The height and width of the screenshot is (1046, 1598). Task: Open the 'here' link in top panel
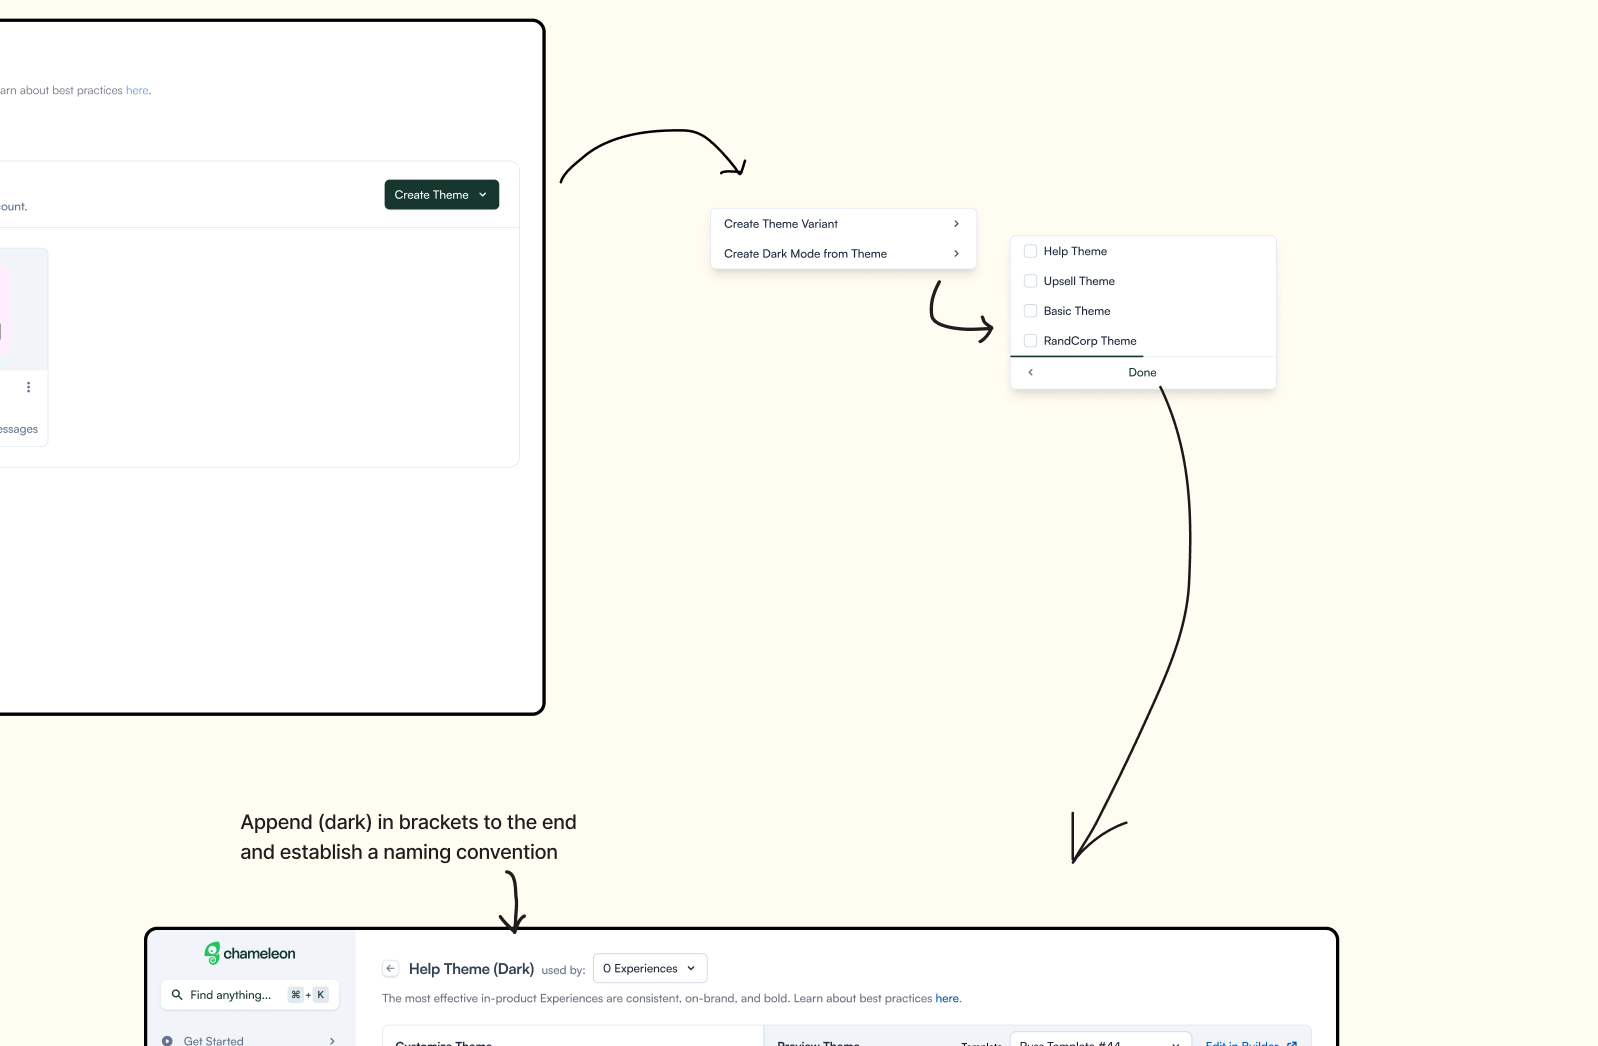click(137, 90)
